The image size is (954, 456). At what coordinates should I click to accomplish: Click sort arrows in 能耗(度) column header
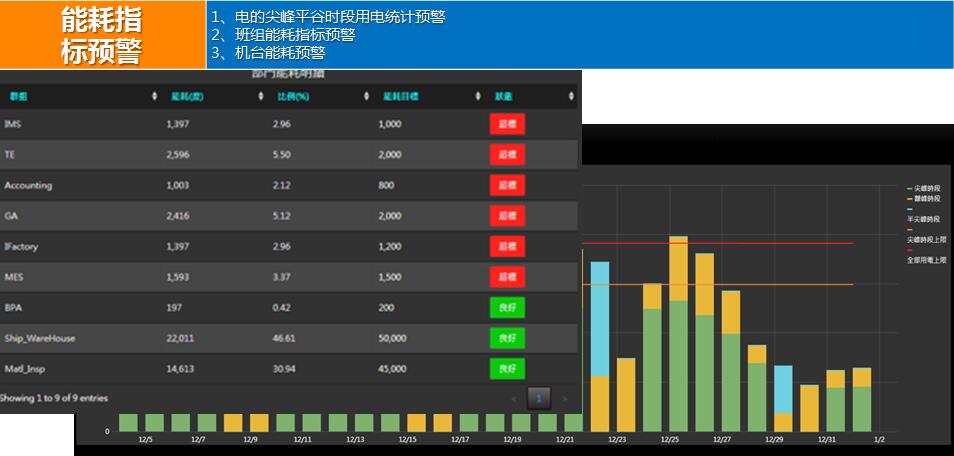261,96
